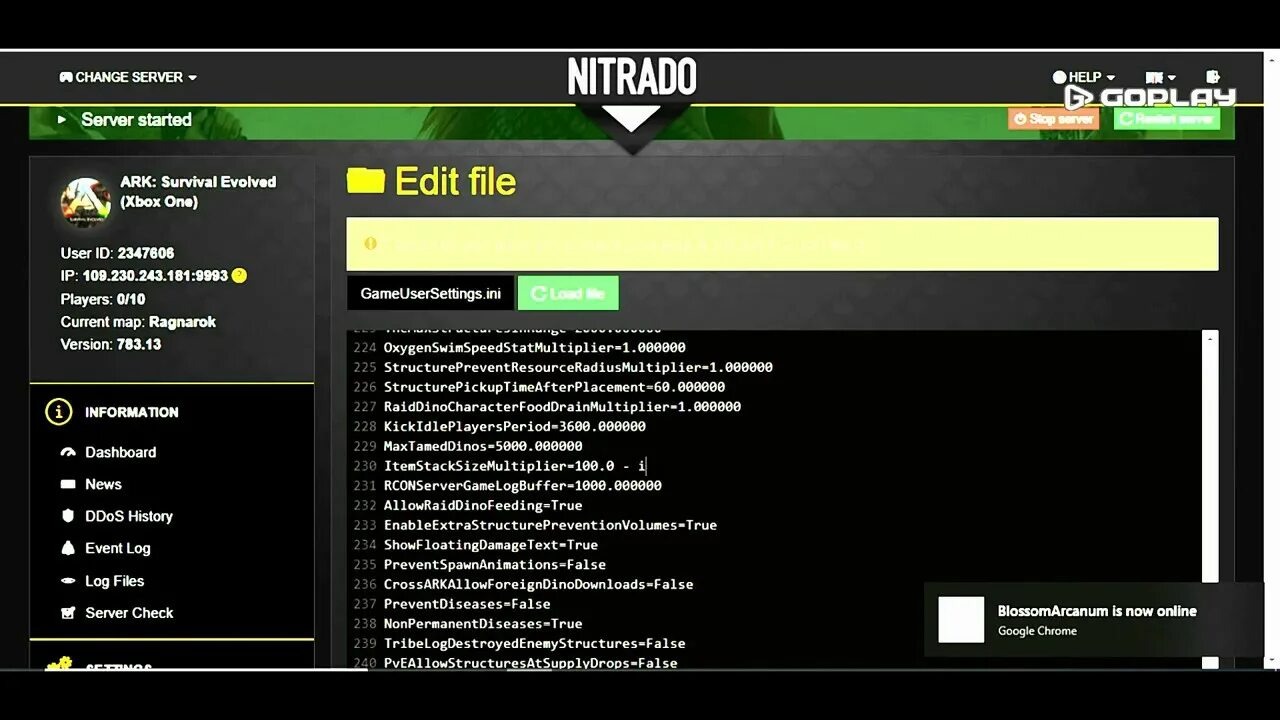Click the Log Files eye icon

(68, 581)
